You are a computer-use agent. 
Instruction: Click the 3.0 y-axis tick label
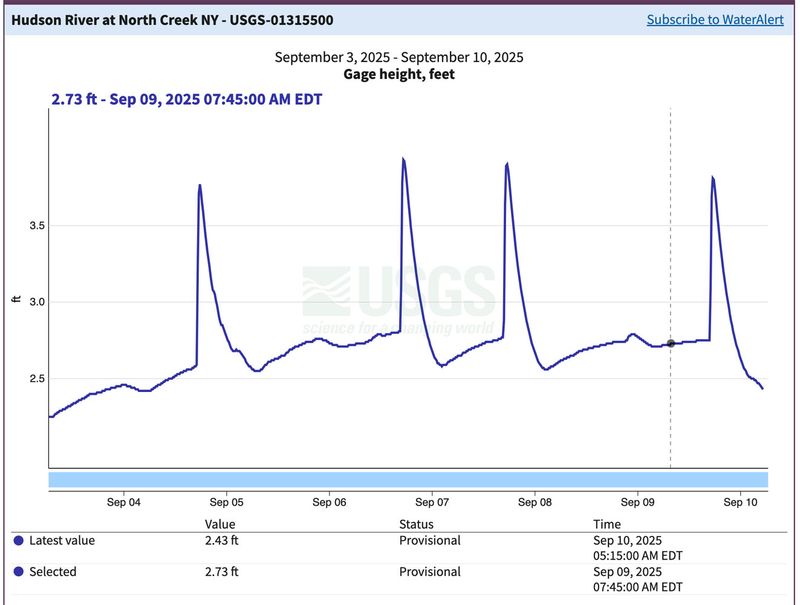37,302
